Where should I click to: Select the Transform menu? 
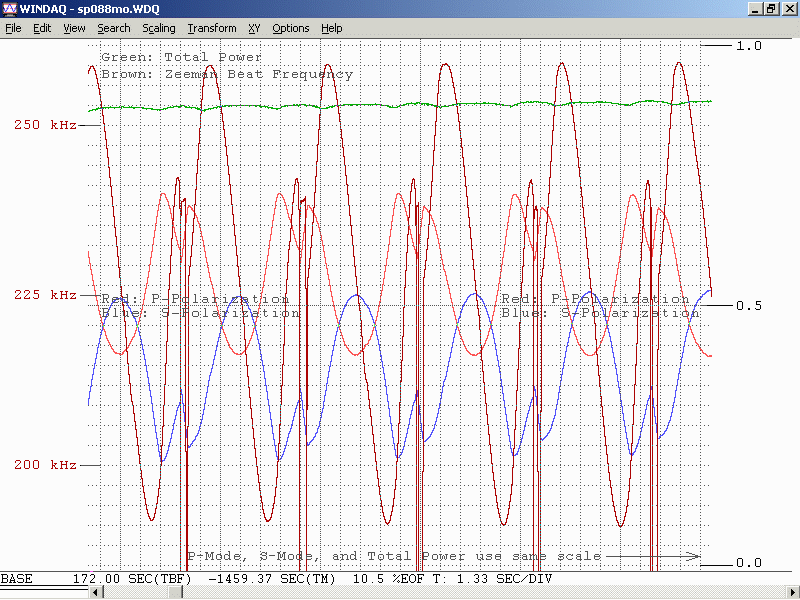click(212, 28)
